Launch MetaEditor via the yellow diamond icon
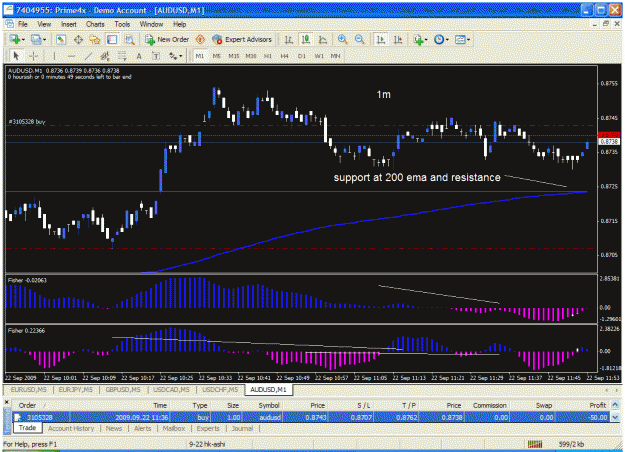The width and height of the screenshot is (625, 452). coord(200,39)
